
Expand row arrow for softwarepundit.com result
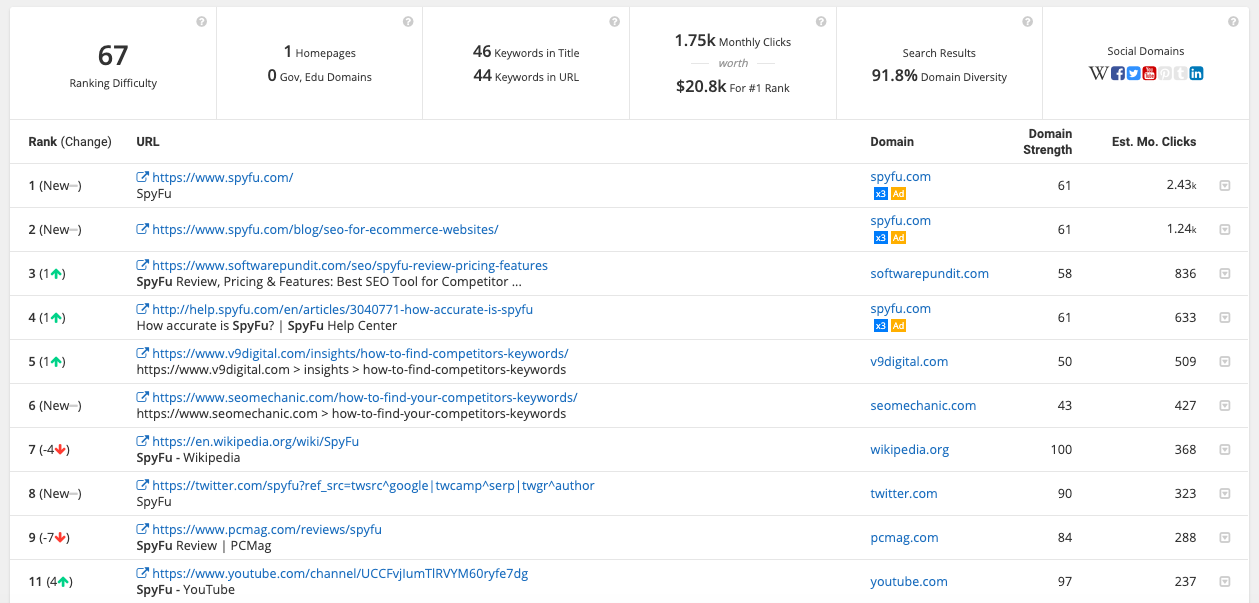click(x=1225, y=274)
